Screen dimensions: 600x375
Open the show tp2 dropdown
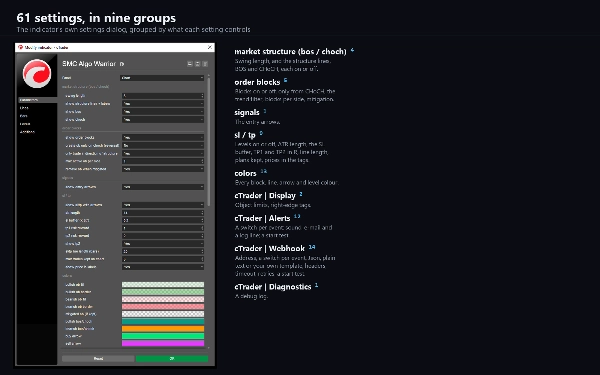coord(163,243)
